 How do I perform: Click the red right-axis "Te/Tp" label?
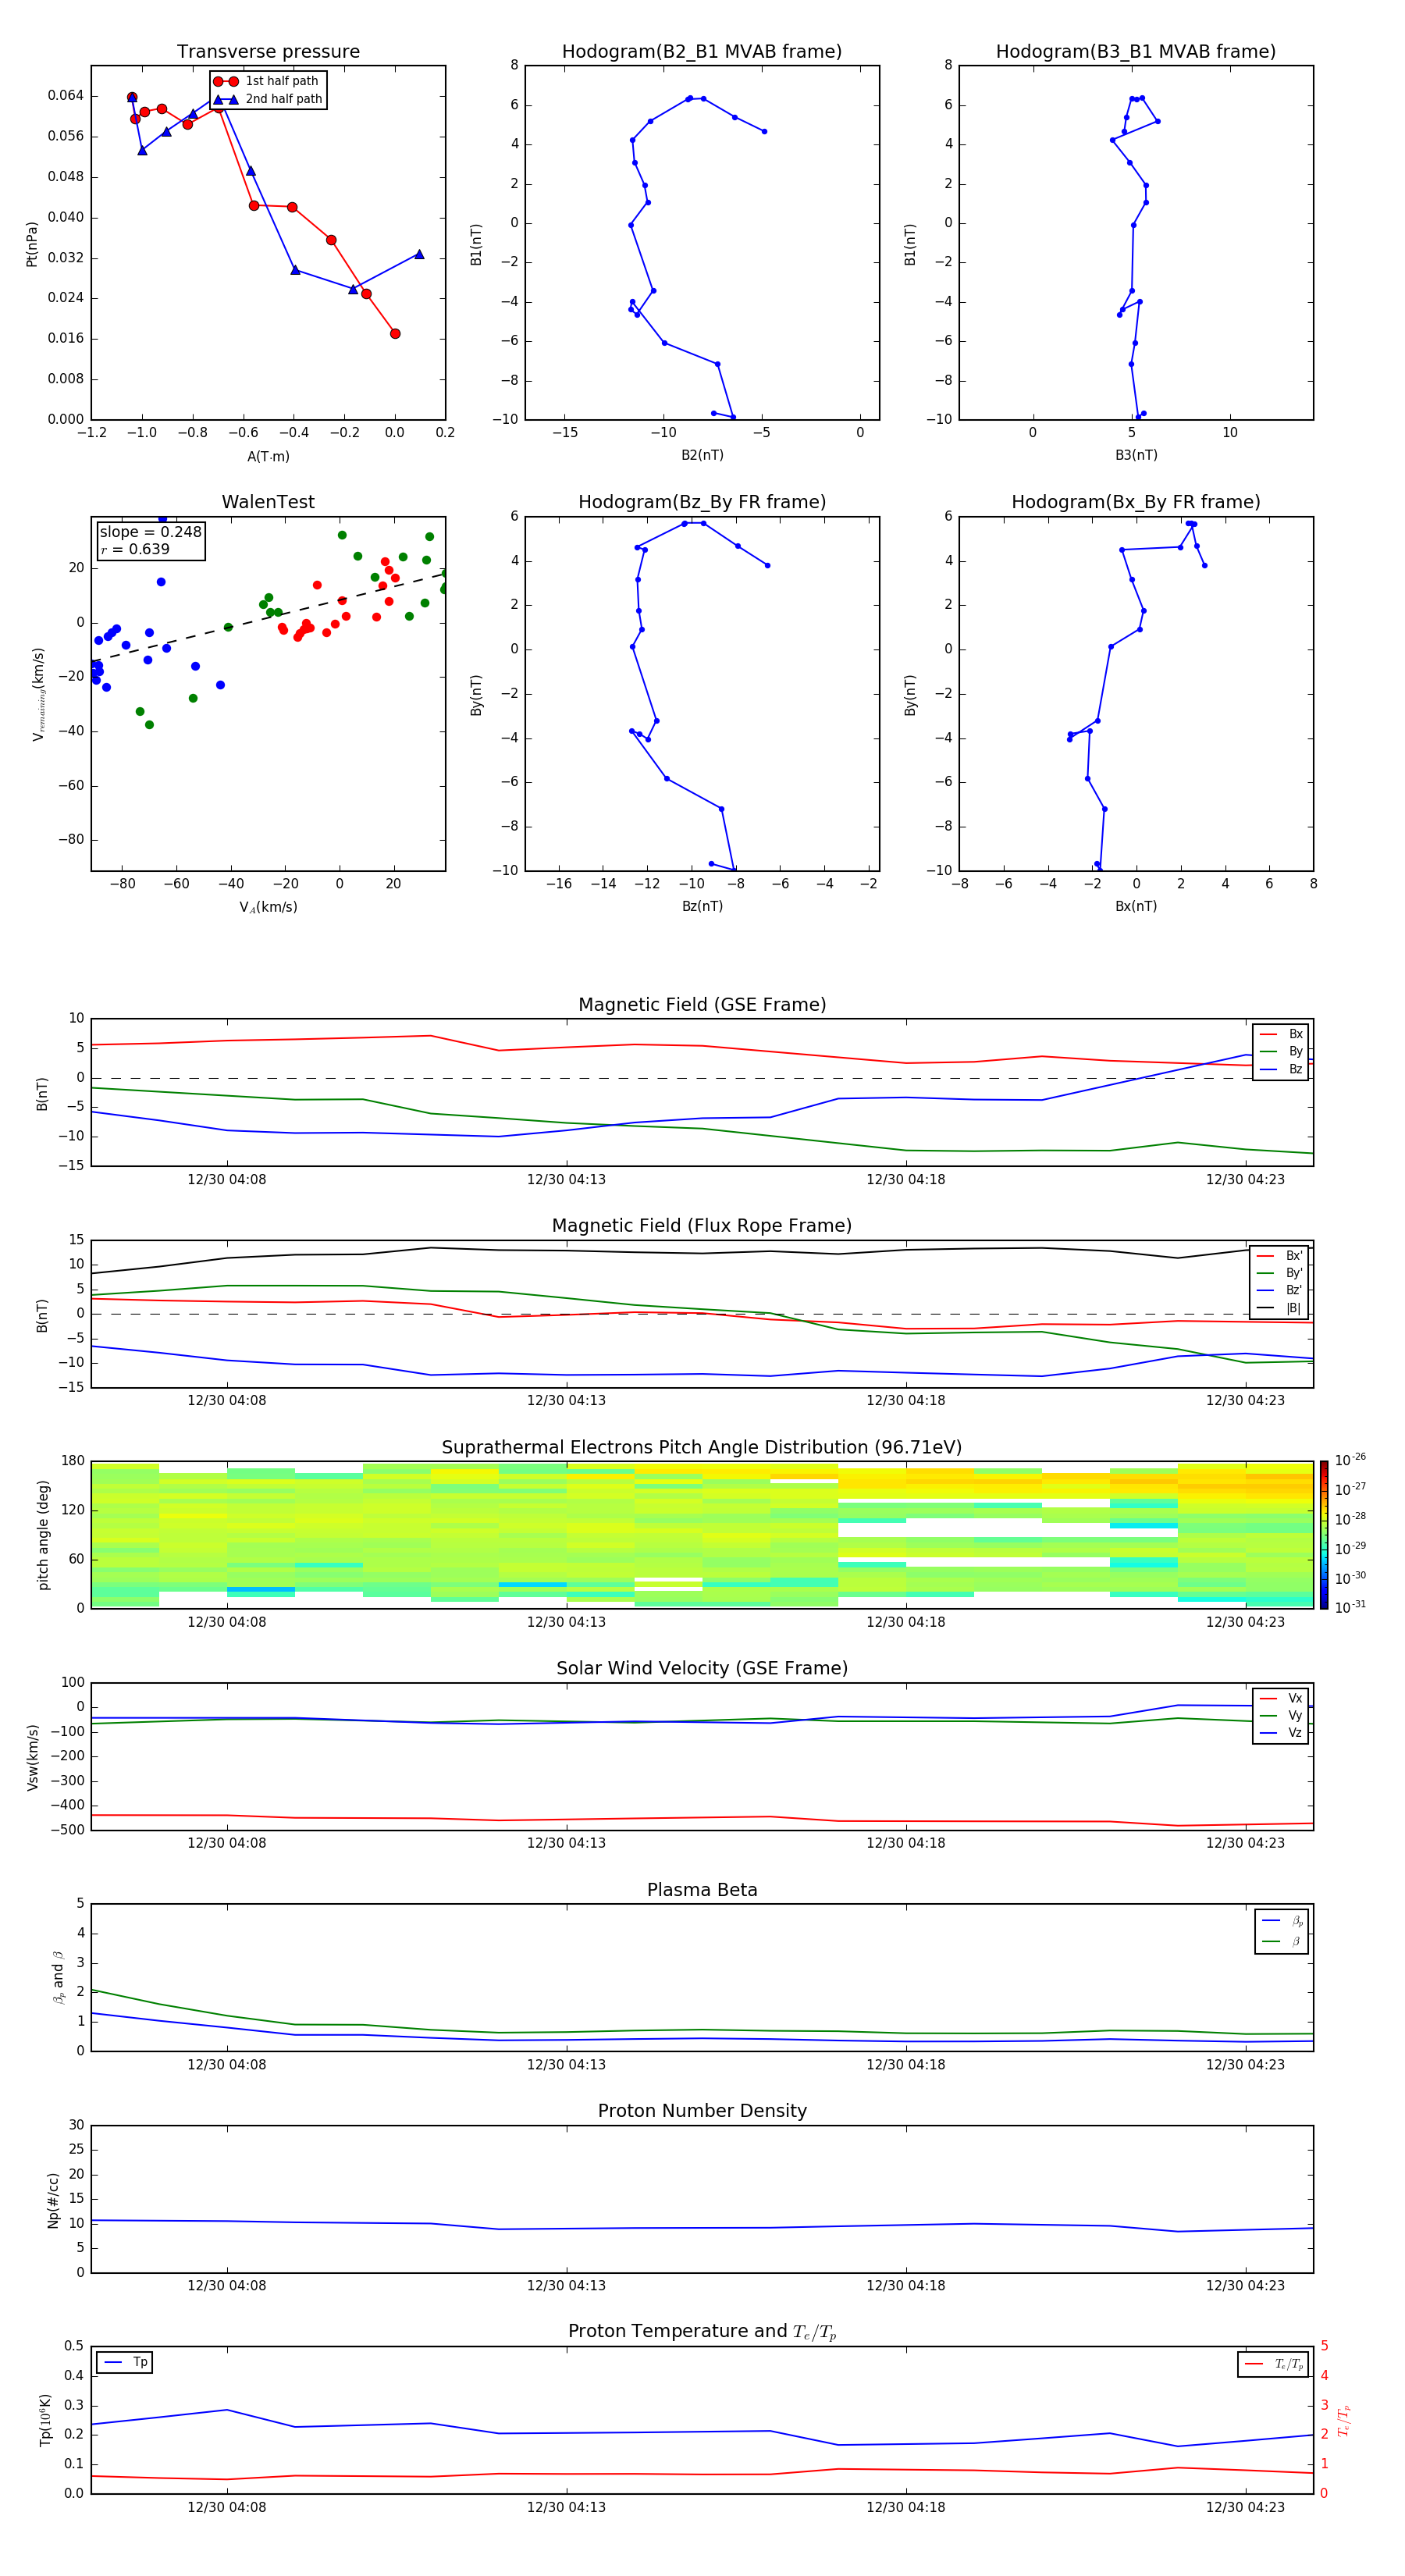[x=1343, y=2420]
